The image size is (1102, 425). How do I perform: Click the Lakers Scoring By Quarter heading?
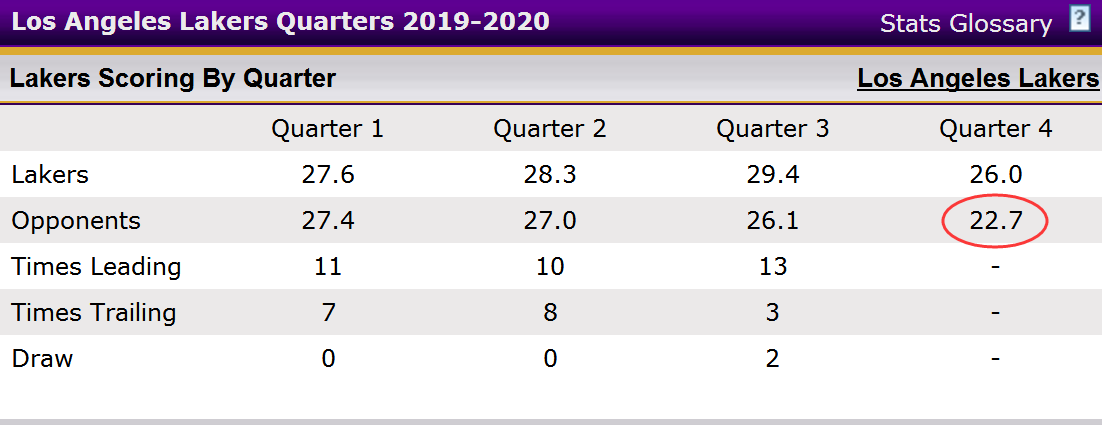tap(172, 78)
